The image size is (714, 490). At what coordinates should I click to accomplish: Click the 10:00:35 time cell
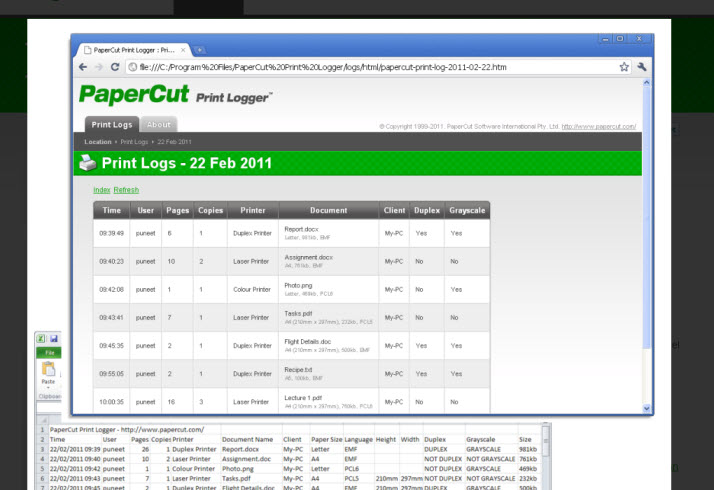112,402
